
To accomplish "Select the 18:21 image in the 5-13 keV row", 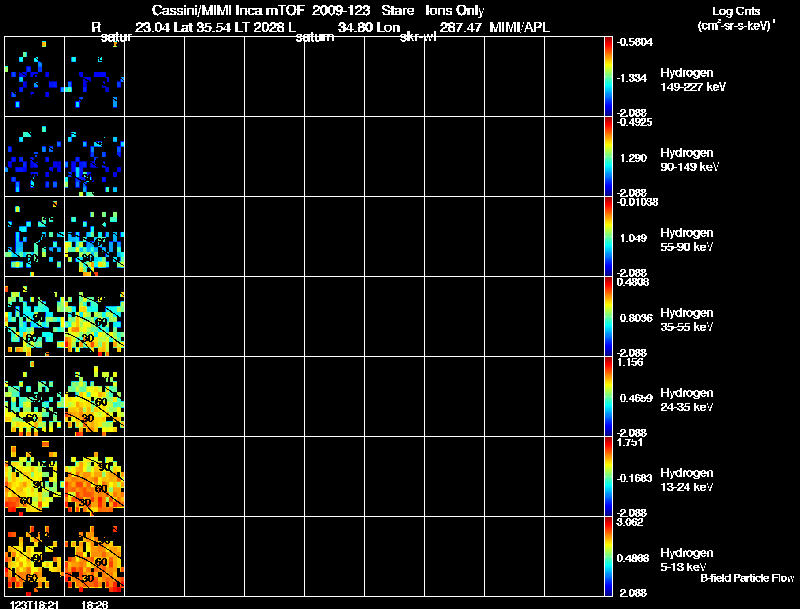I will 35,557.
